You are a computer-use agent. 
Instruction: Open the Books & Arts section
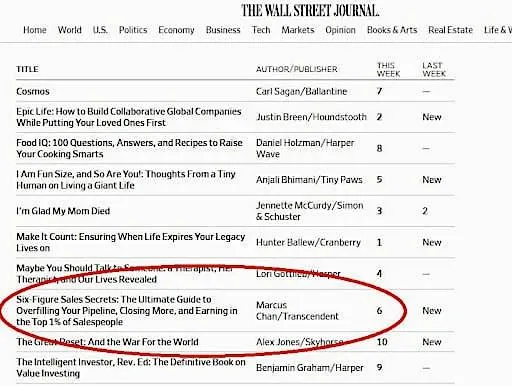[392, 30]
